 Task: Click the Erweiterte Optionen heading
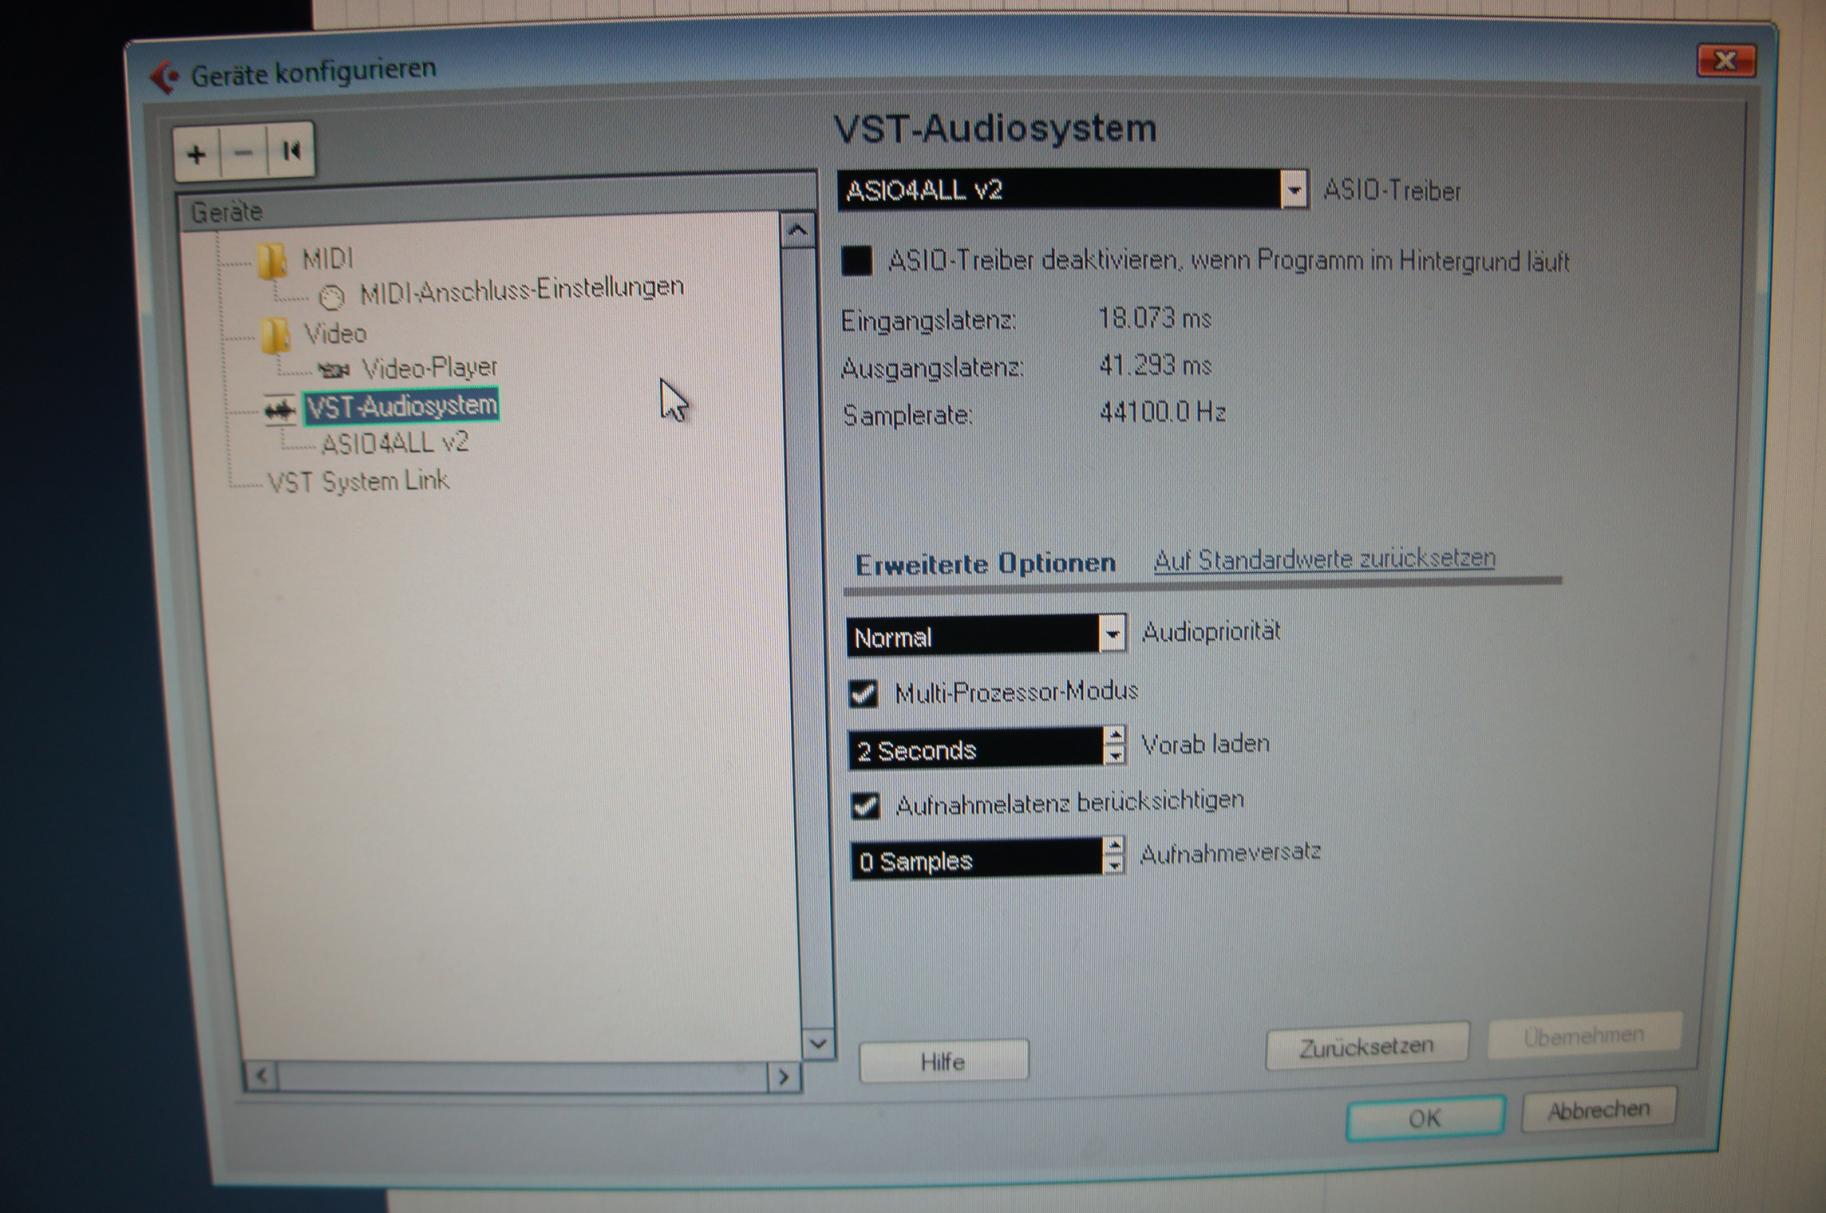point(985,564)
